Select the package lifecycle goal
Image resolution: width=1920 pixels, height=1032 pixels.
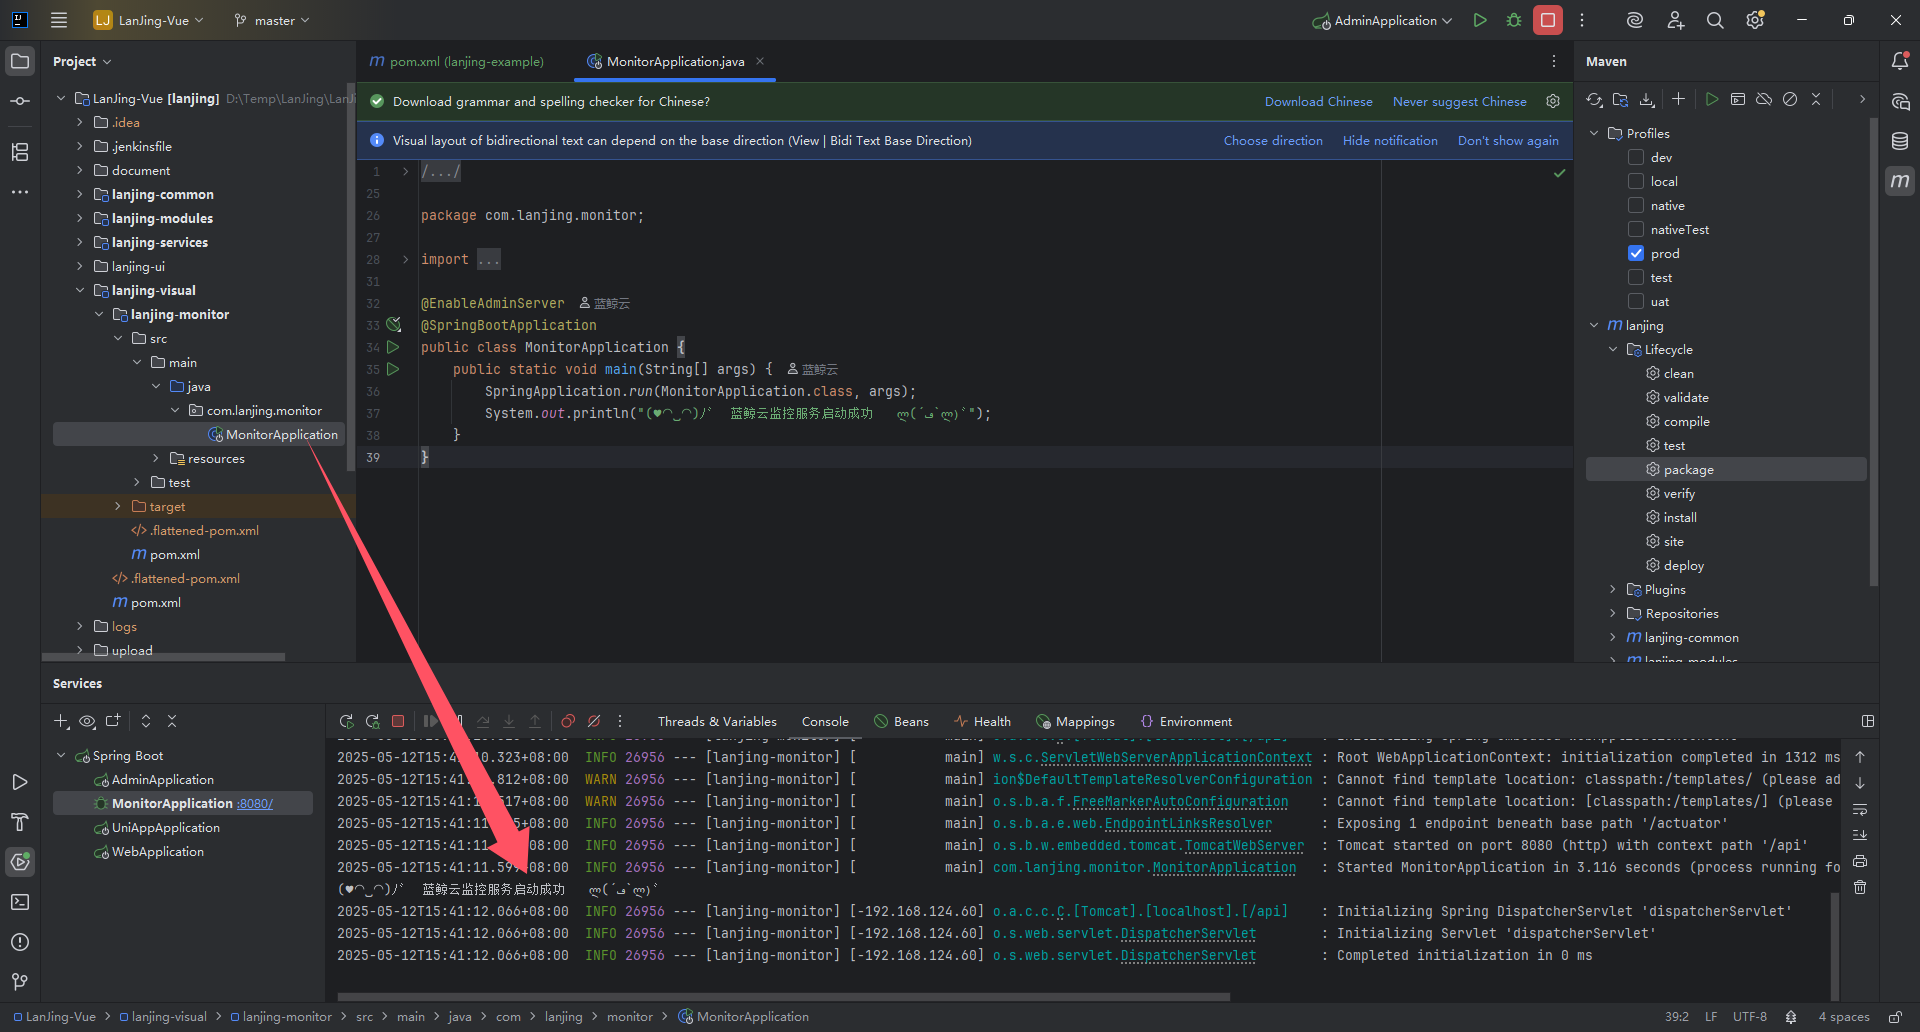tap(1726, 469)
